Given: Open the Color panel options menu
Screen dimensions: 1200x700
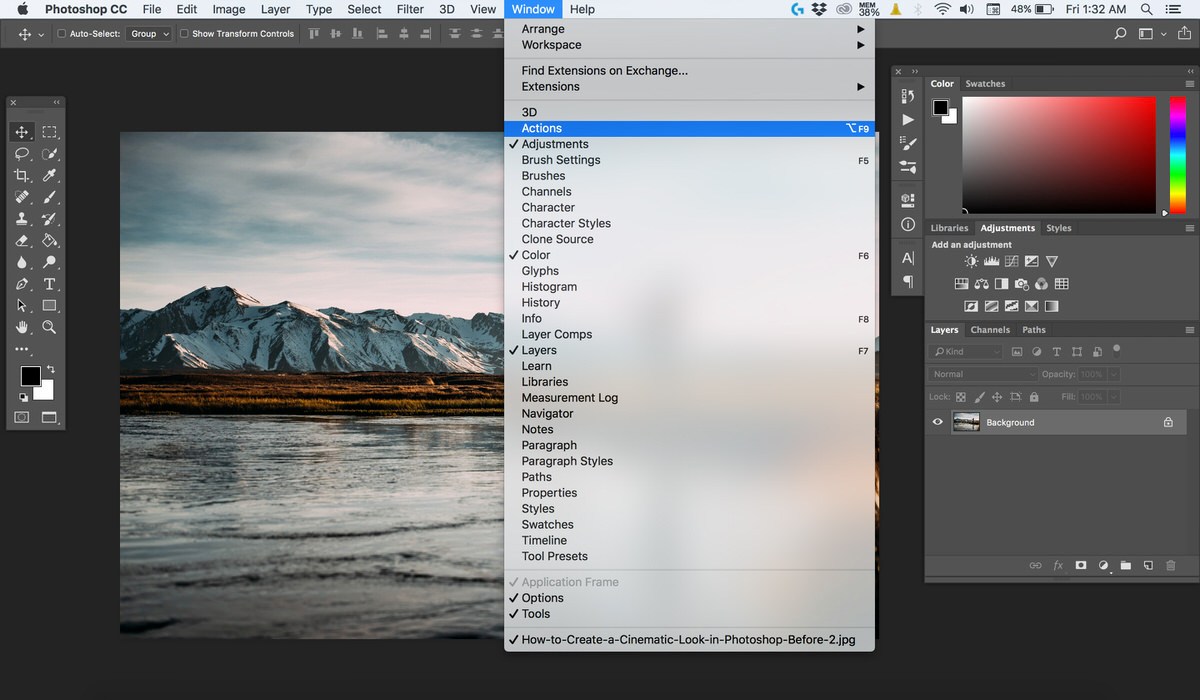Looking at the screenshot, I should [x=1189, y=84].
